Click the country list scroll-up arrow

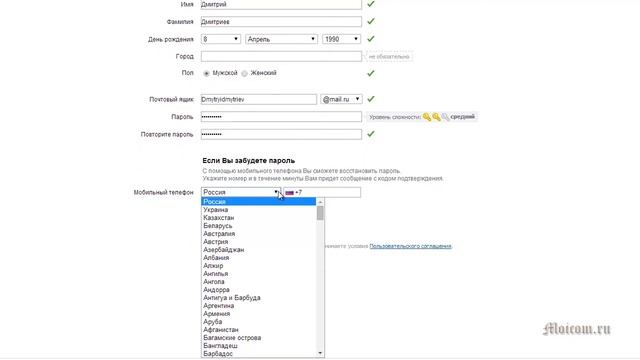[320, 202]
